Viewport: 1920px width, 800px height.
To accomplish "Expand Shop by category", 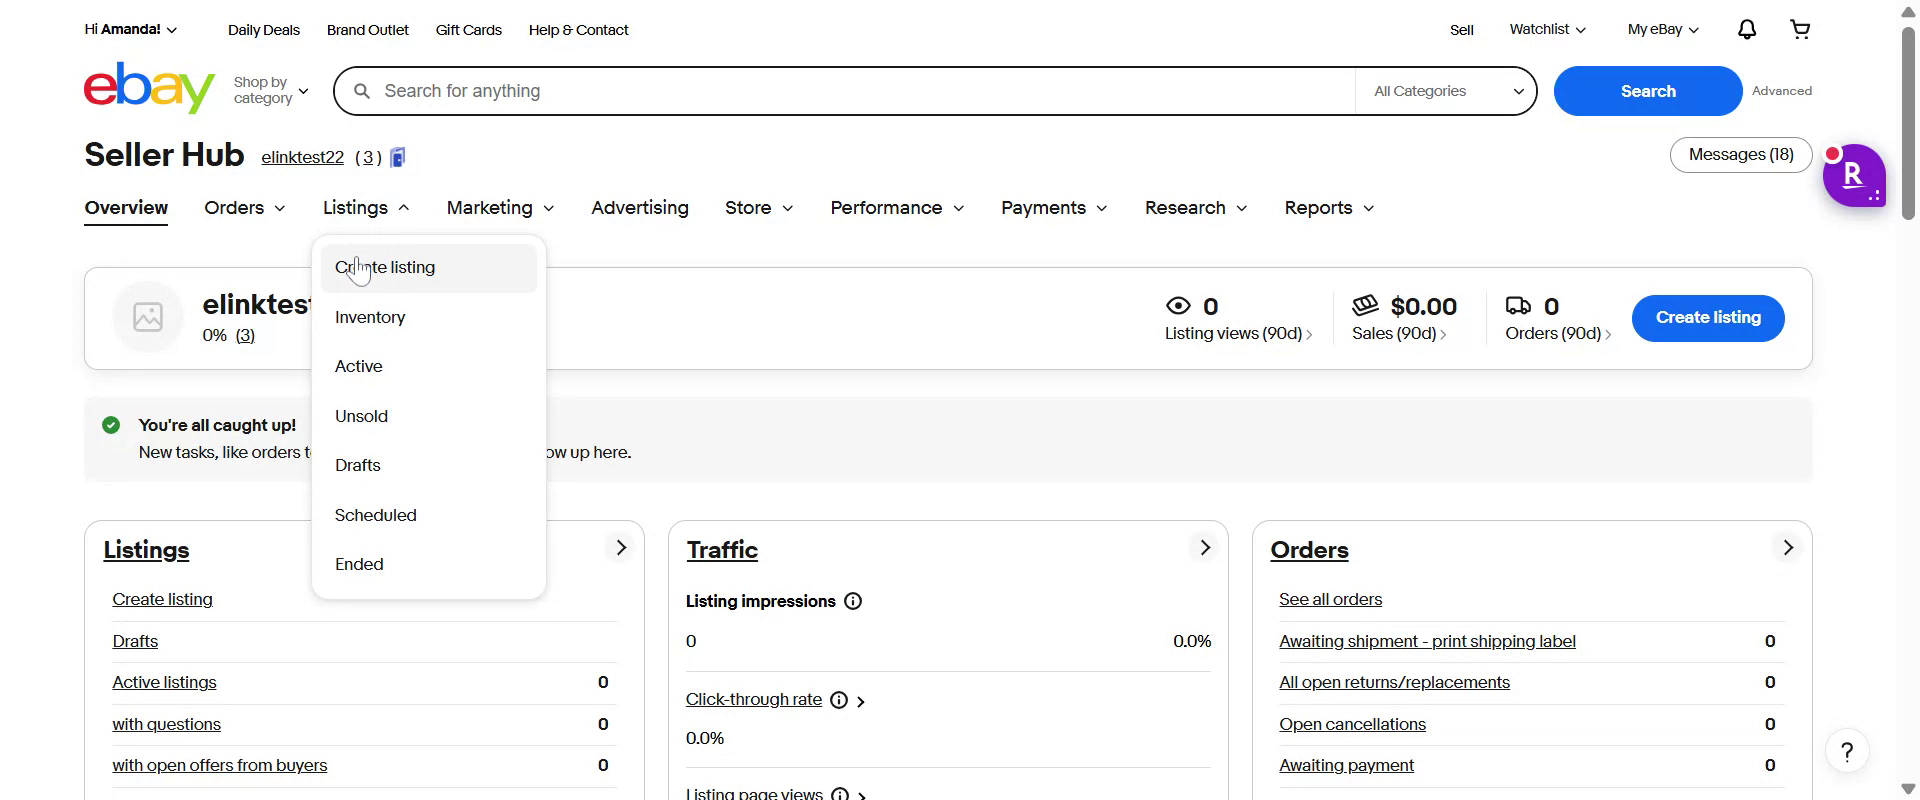I will point(271,90).
